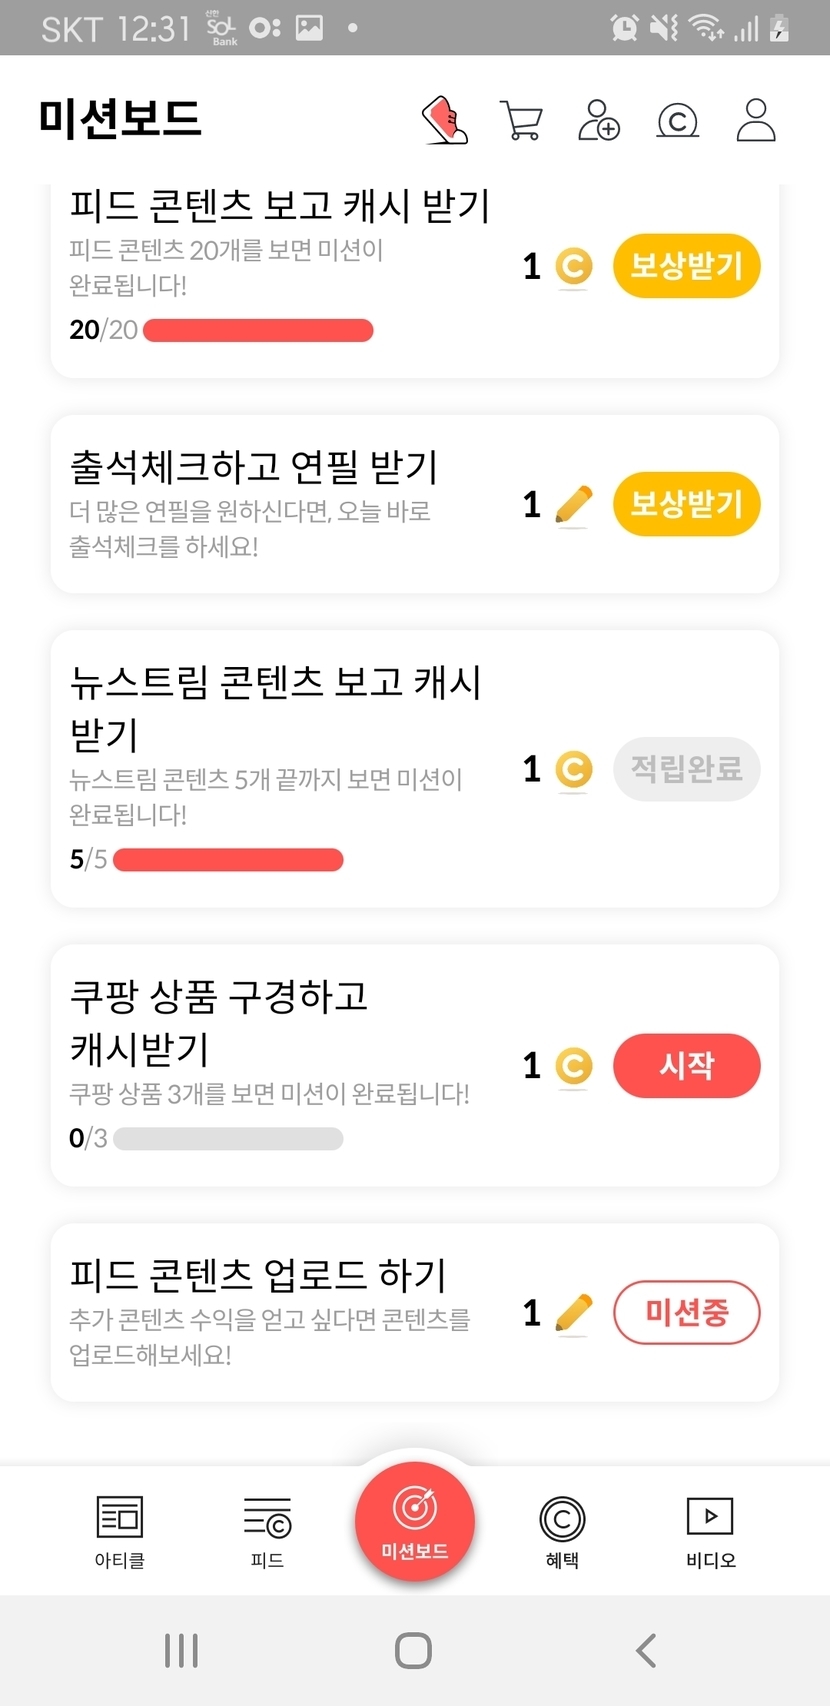830x1706 pixels.
Task: Switch to the 아티클 tab
Action: pyautogui.click(x=120, y=1530)
